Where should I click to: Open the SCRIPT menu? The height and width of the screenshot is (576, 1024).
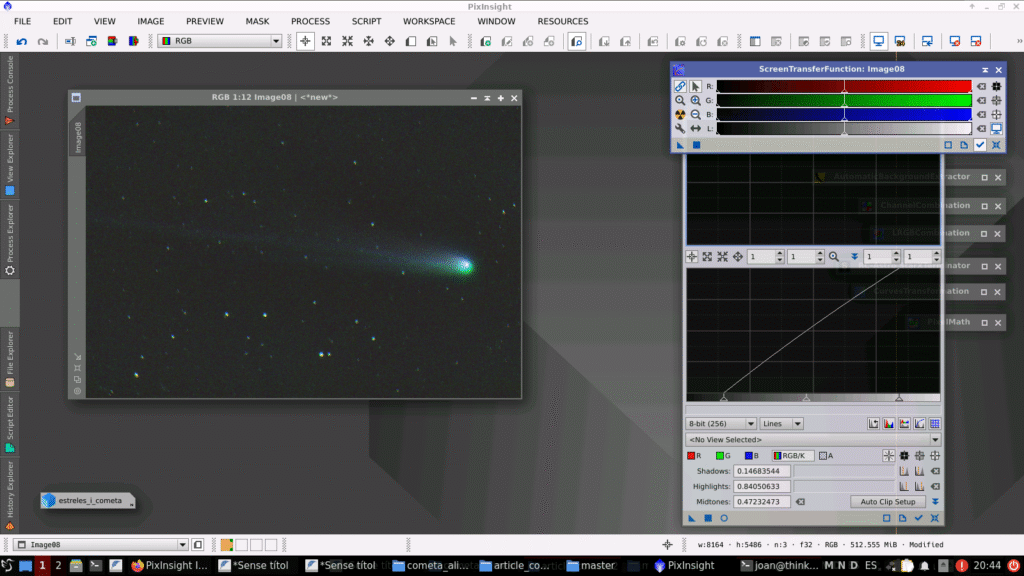tap(366, 21)
